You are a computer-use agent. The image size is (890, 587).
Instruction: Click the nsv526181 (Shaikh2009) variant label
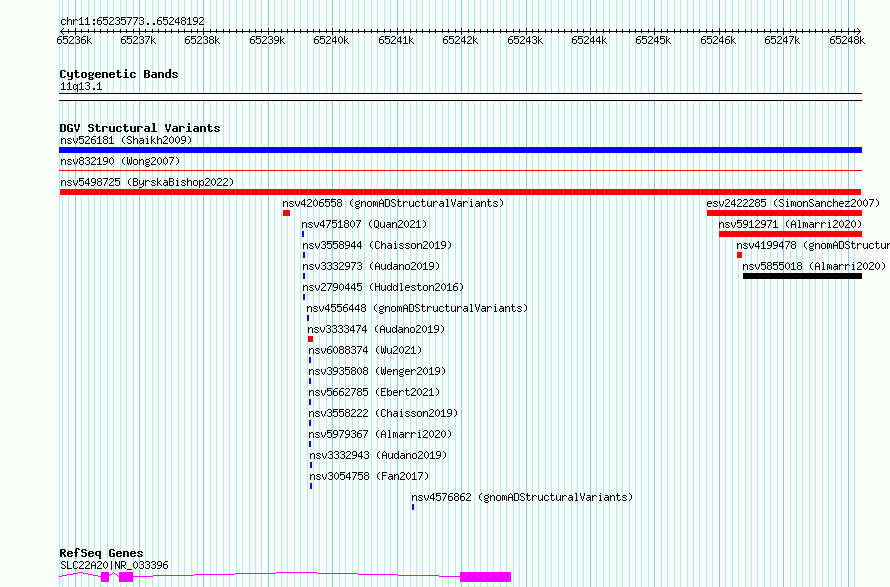pyautogui.click(x=126, y=140)
